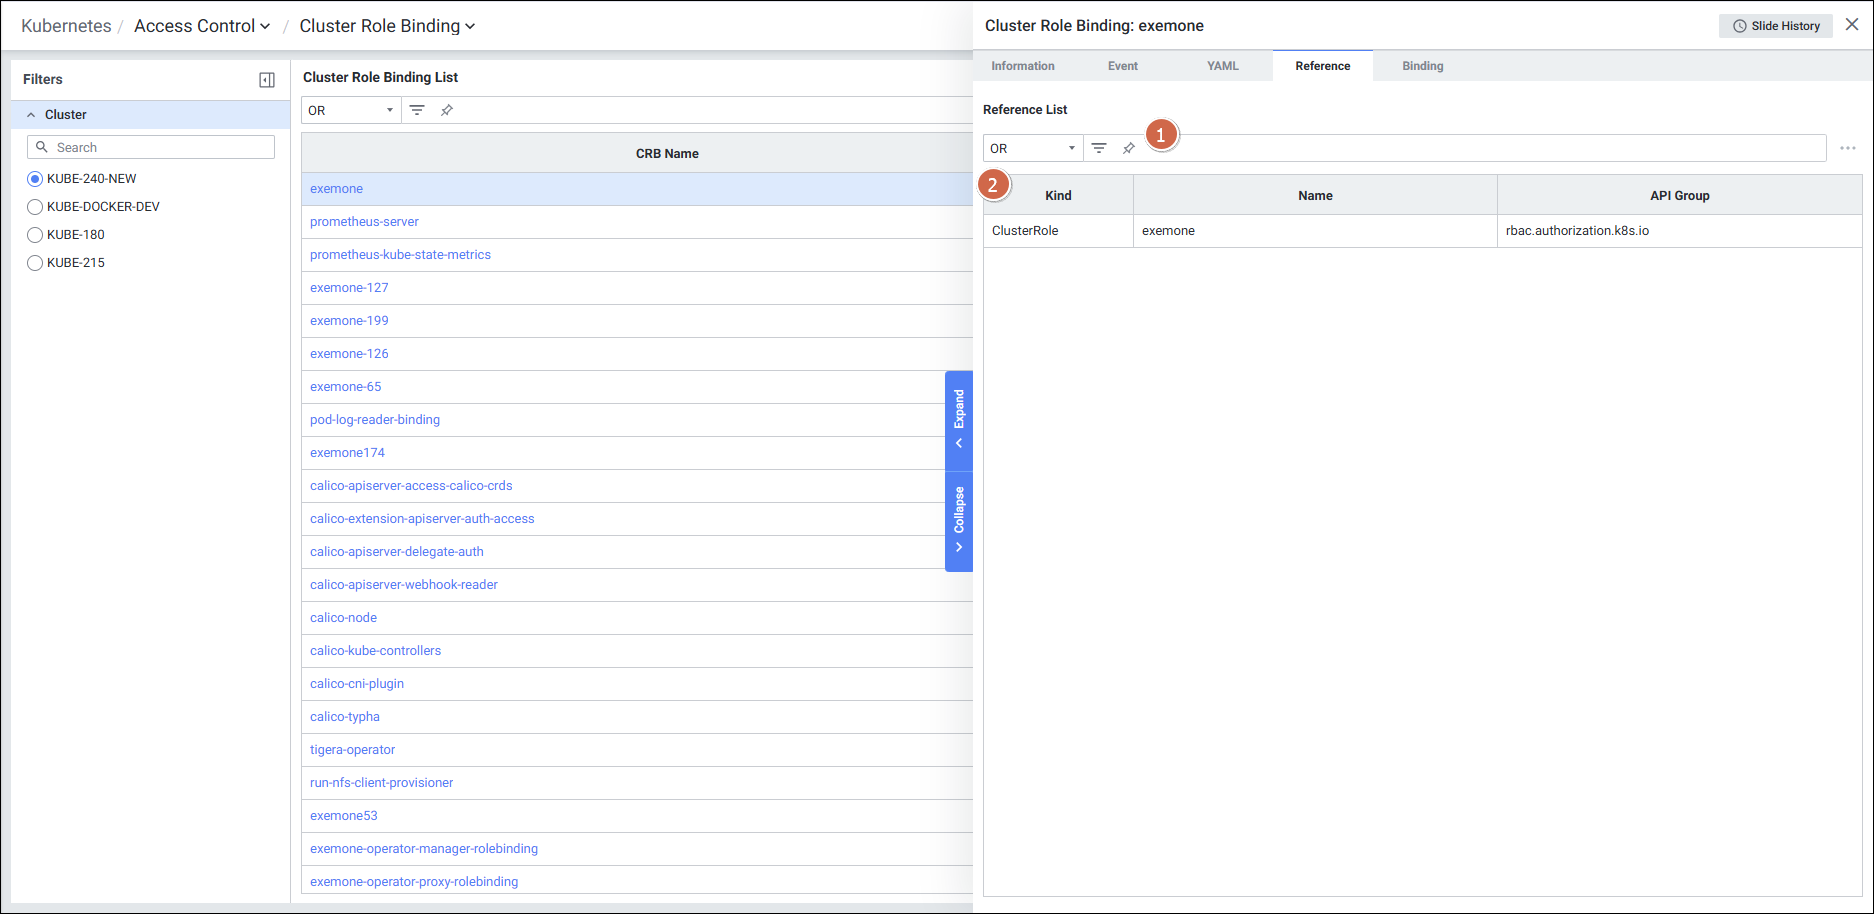Switch to the YAML tab
Image resolution: width=1874 pixels, height=914 pixels.
(x=1222, y=66)
